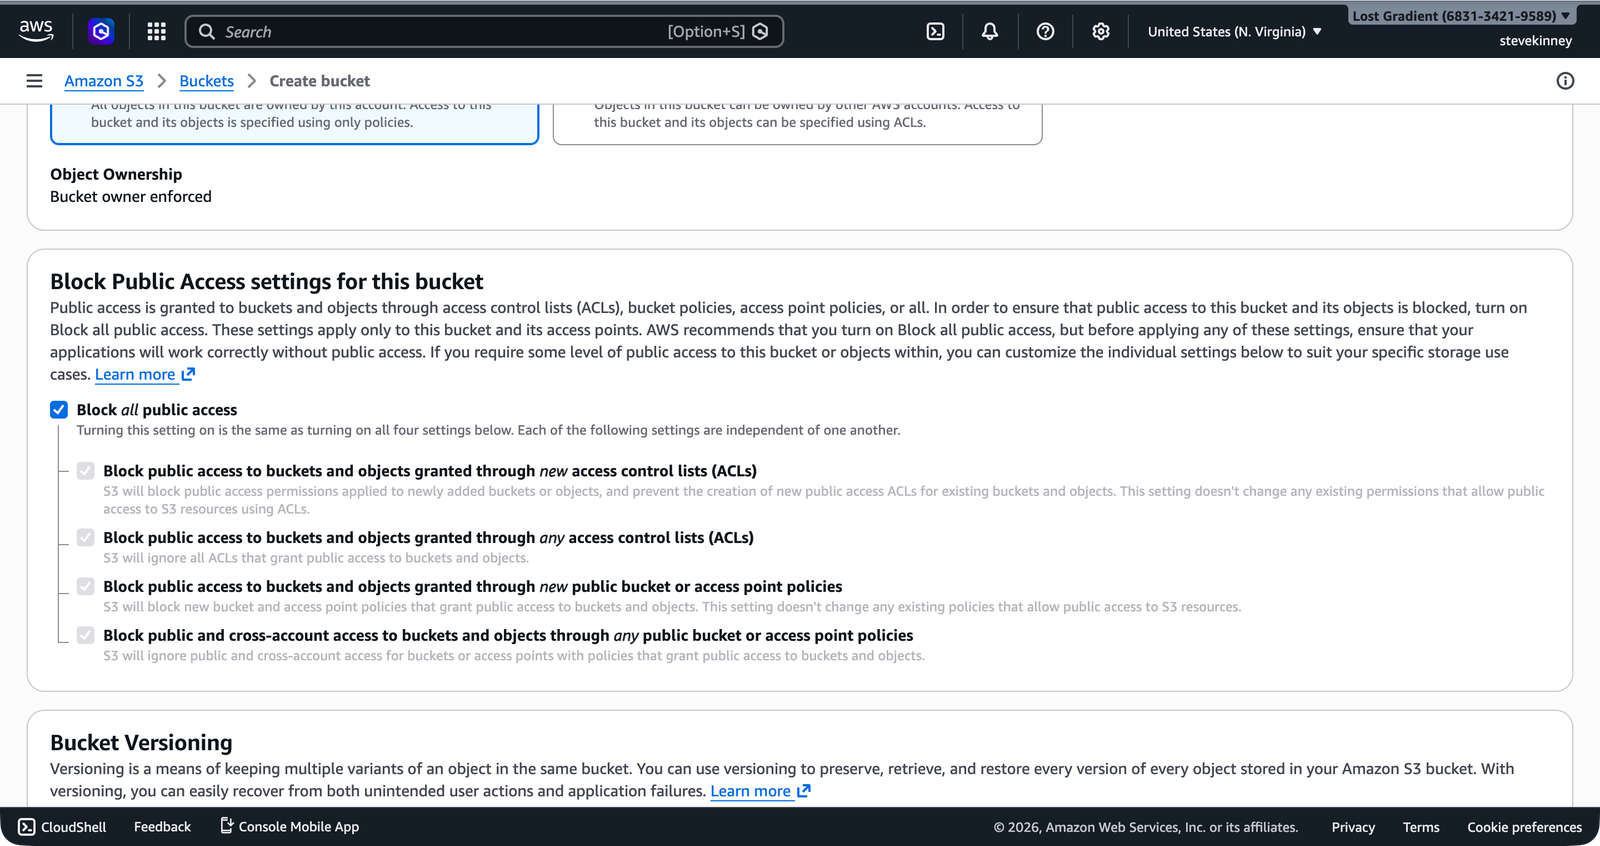Toggle block new ACLs public access checkbox

coord(86,471)
